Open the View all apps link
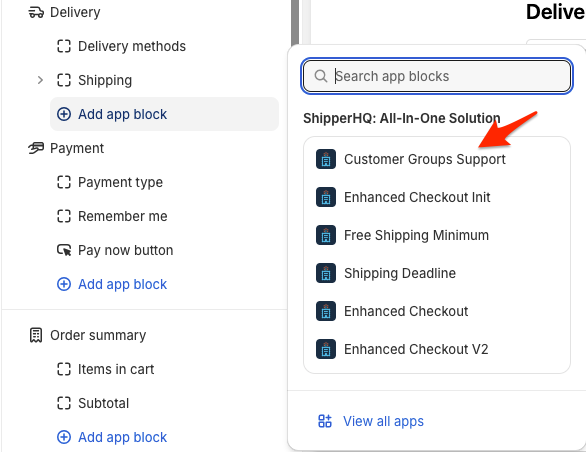The height and width of the screenshot is (452, 586). click(x=383, y=421)
